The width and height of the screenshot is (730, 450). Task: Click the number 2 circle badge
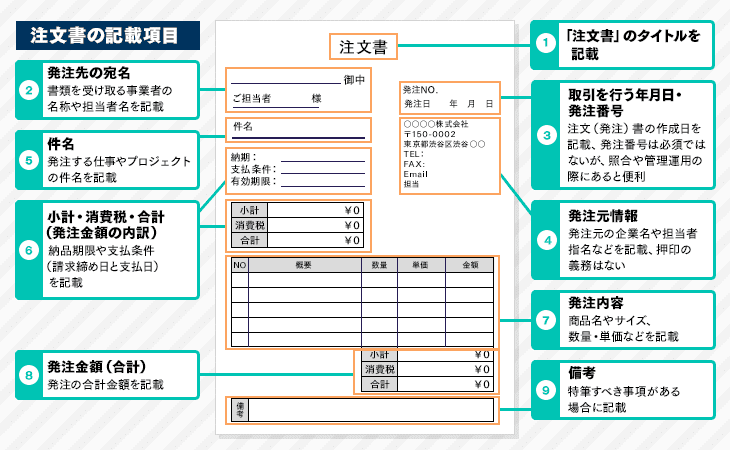[x=29, y=89]
